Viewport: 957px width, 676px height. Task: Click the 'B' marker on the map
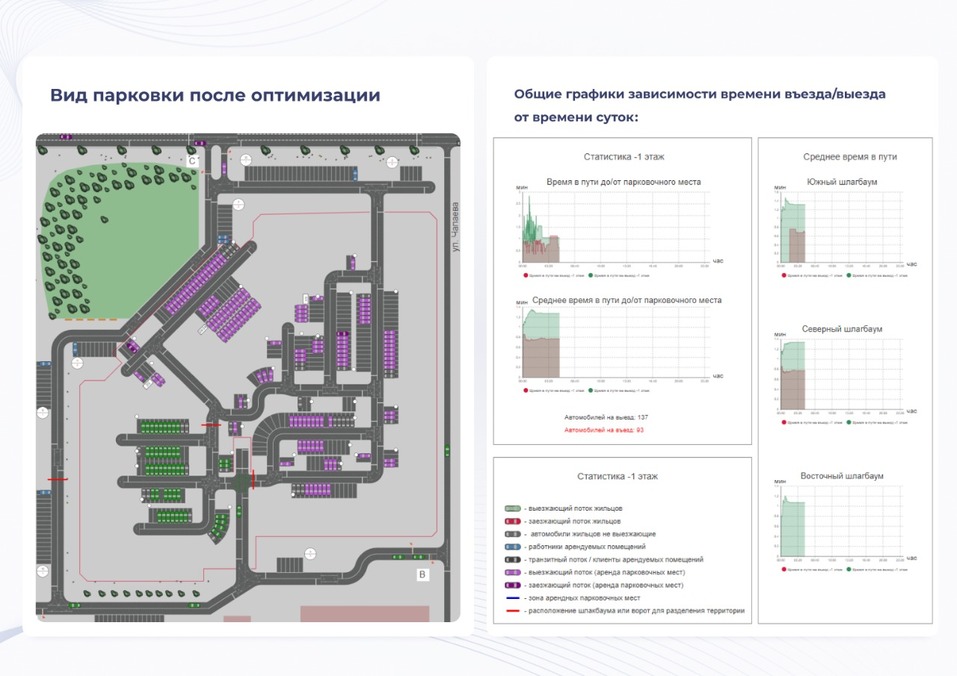[x=422, y=574]
